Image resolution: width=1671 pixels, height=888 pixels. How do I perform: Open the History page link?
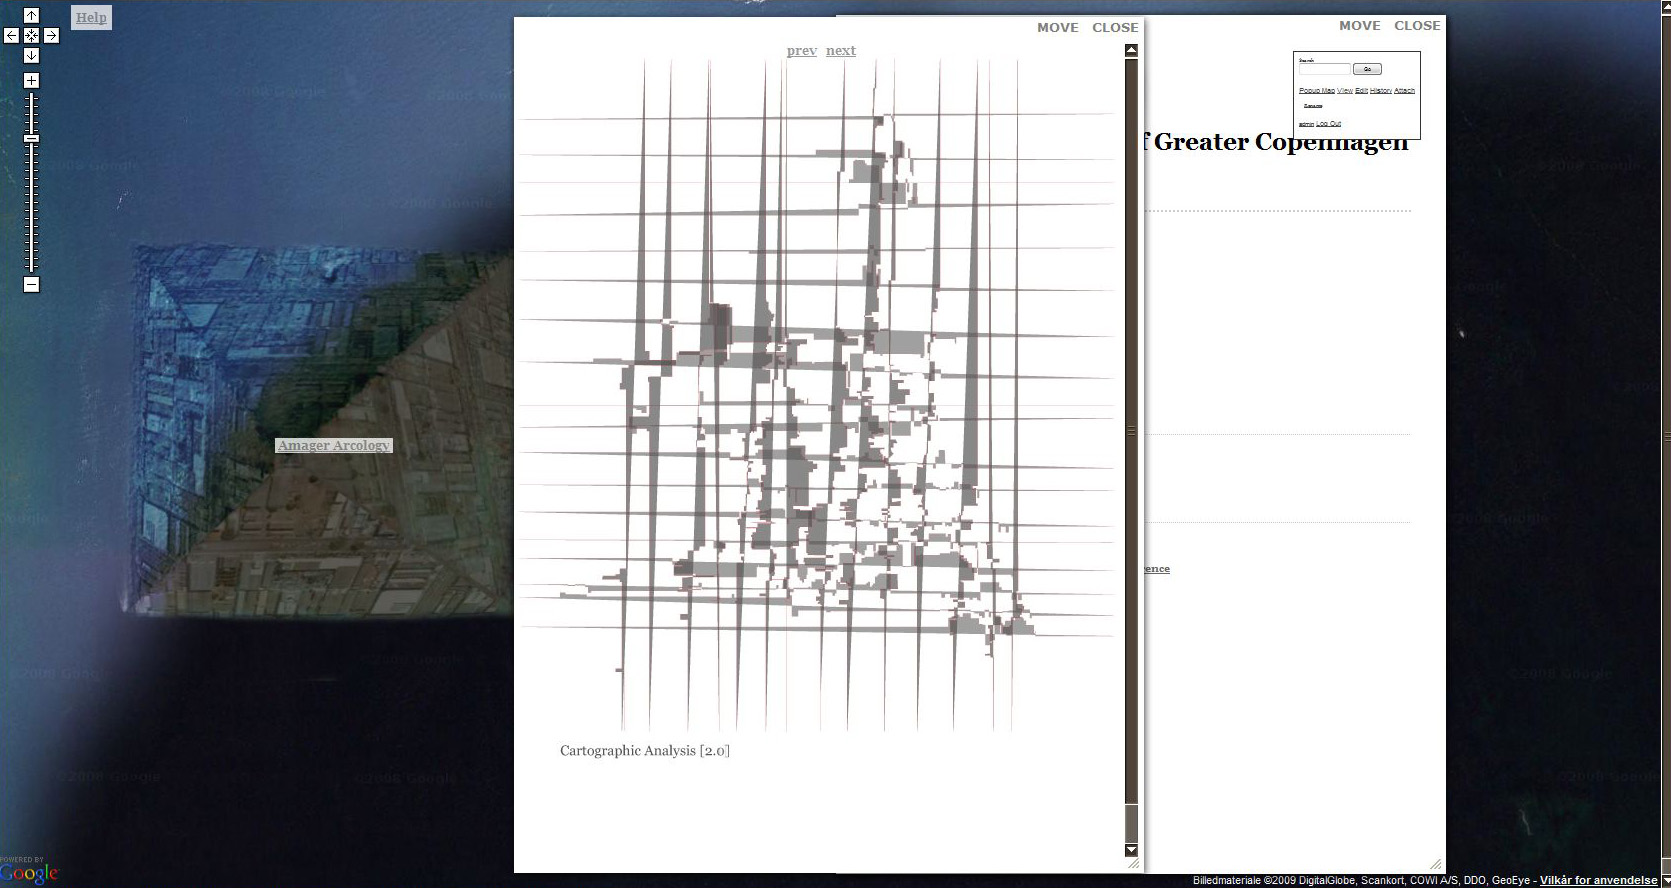pos(1381,91)
